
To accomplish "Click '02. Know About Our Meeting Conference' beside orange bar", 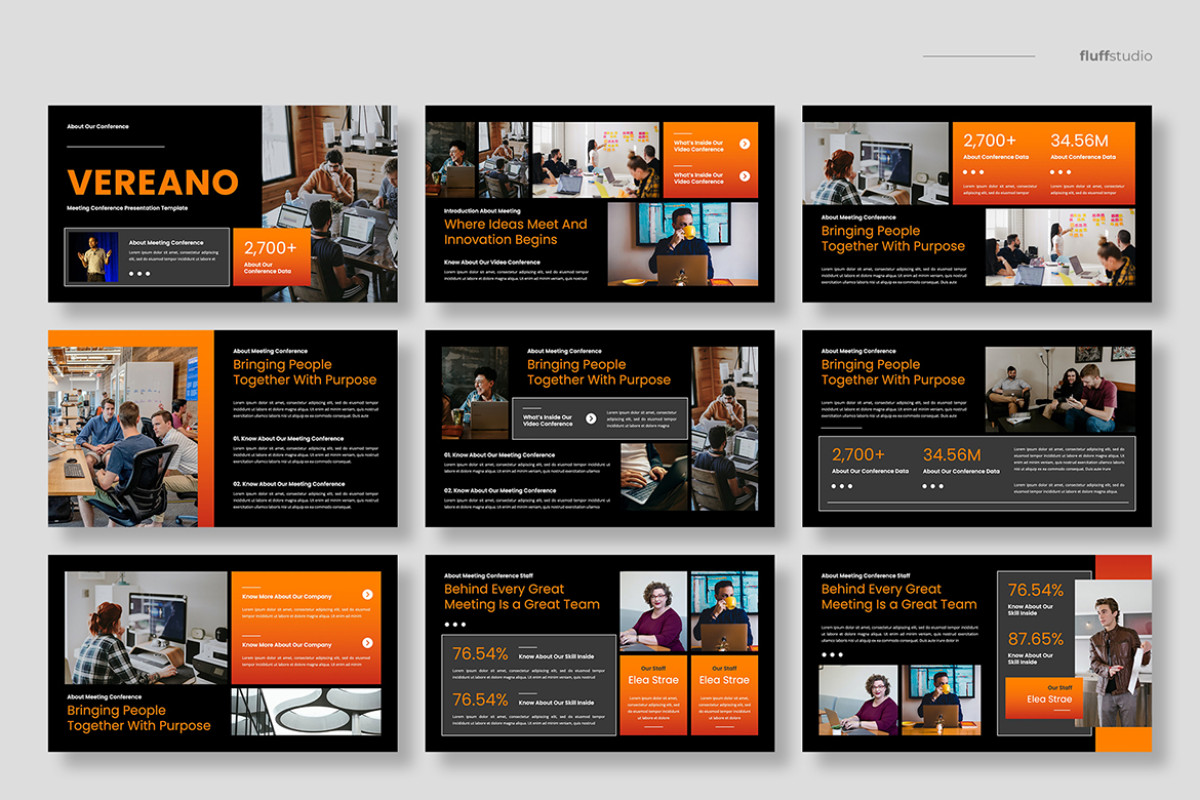I will click(288, 484).
